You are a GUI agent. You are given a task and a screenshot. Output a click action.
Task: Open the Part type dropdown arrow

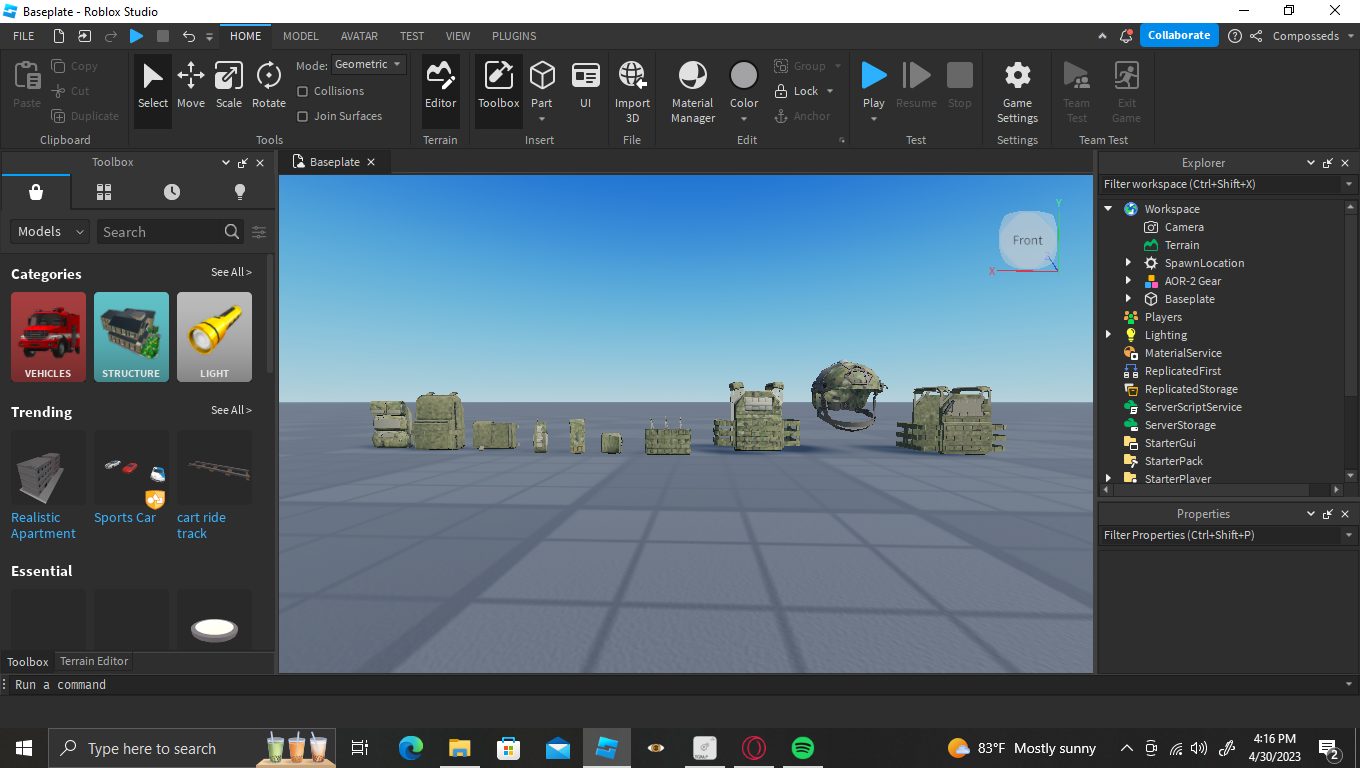(x=542, y=119)
